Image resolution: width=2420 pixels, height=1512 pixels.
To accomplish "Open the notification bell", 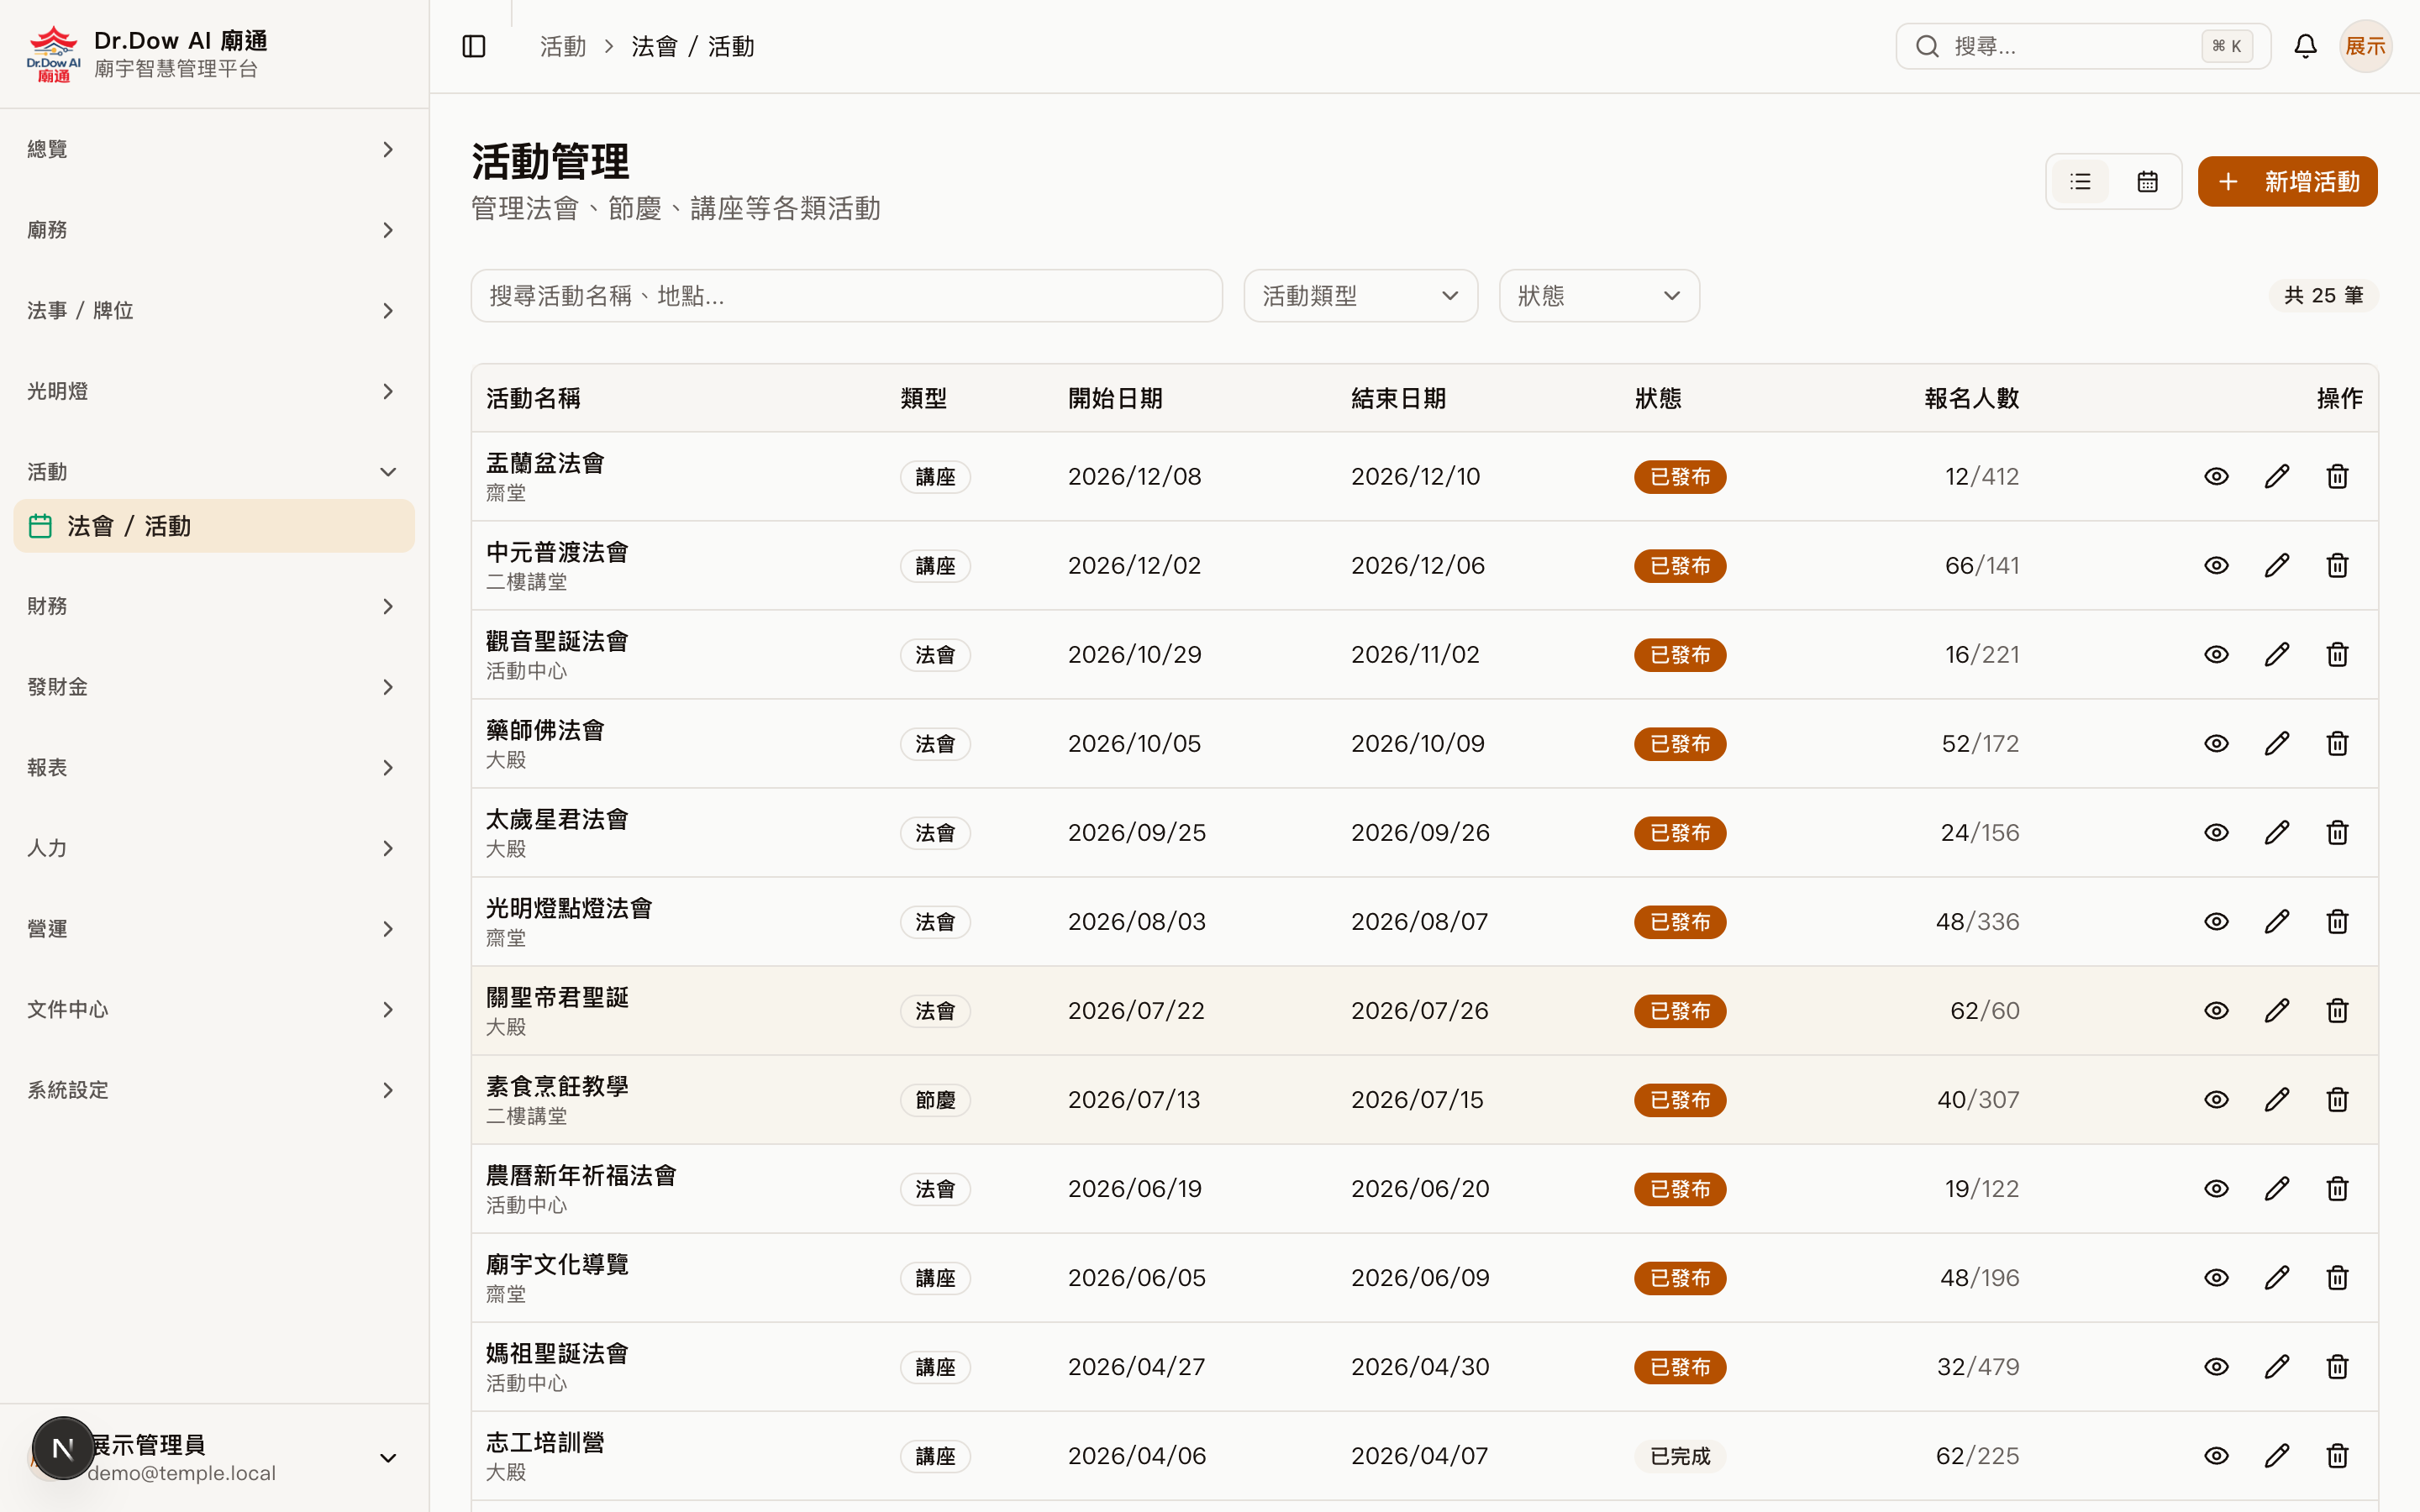I will [x=2306, y=46].
